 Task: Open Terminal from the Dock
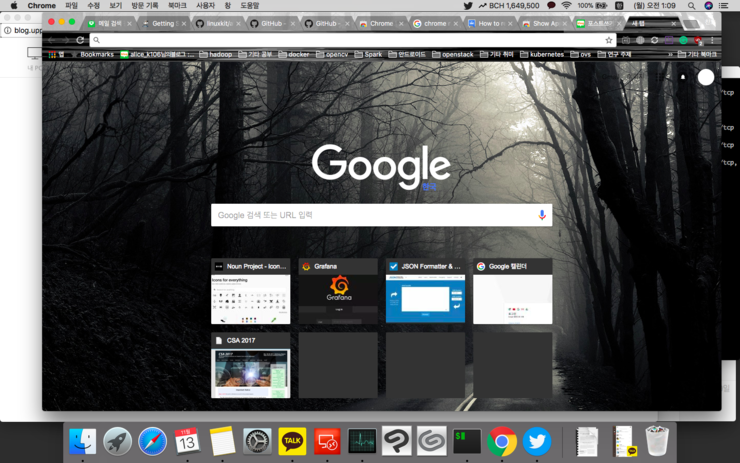(467, 441)
